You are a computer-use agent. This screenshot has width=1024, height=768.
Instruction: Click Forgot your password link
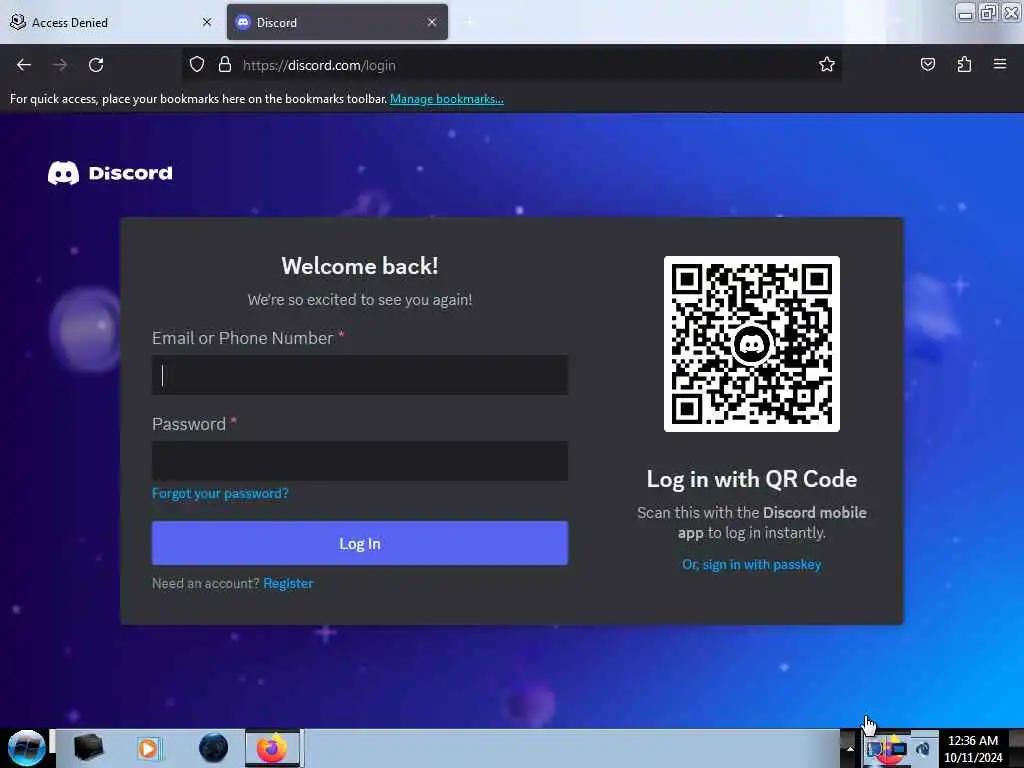click(220, 493)
